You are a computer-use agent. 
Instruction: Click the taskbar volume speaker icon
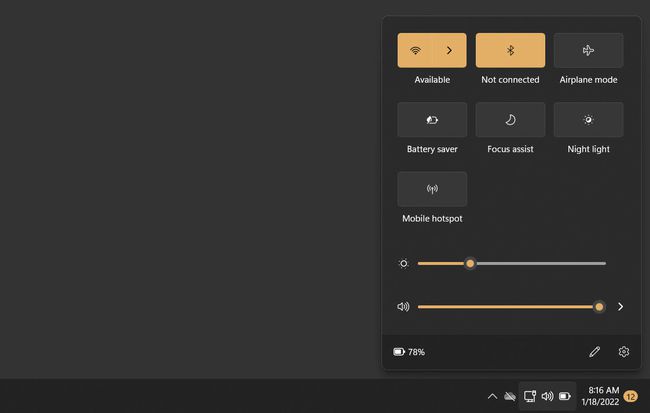tap(547, 396)
